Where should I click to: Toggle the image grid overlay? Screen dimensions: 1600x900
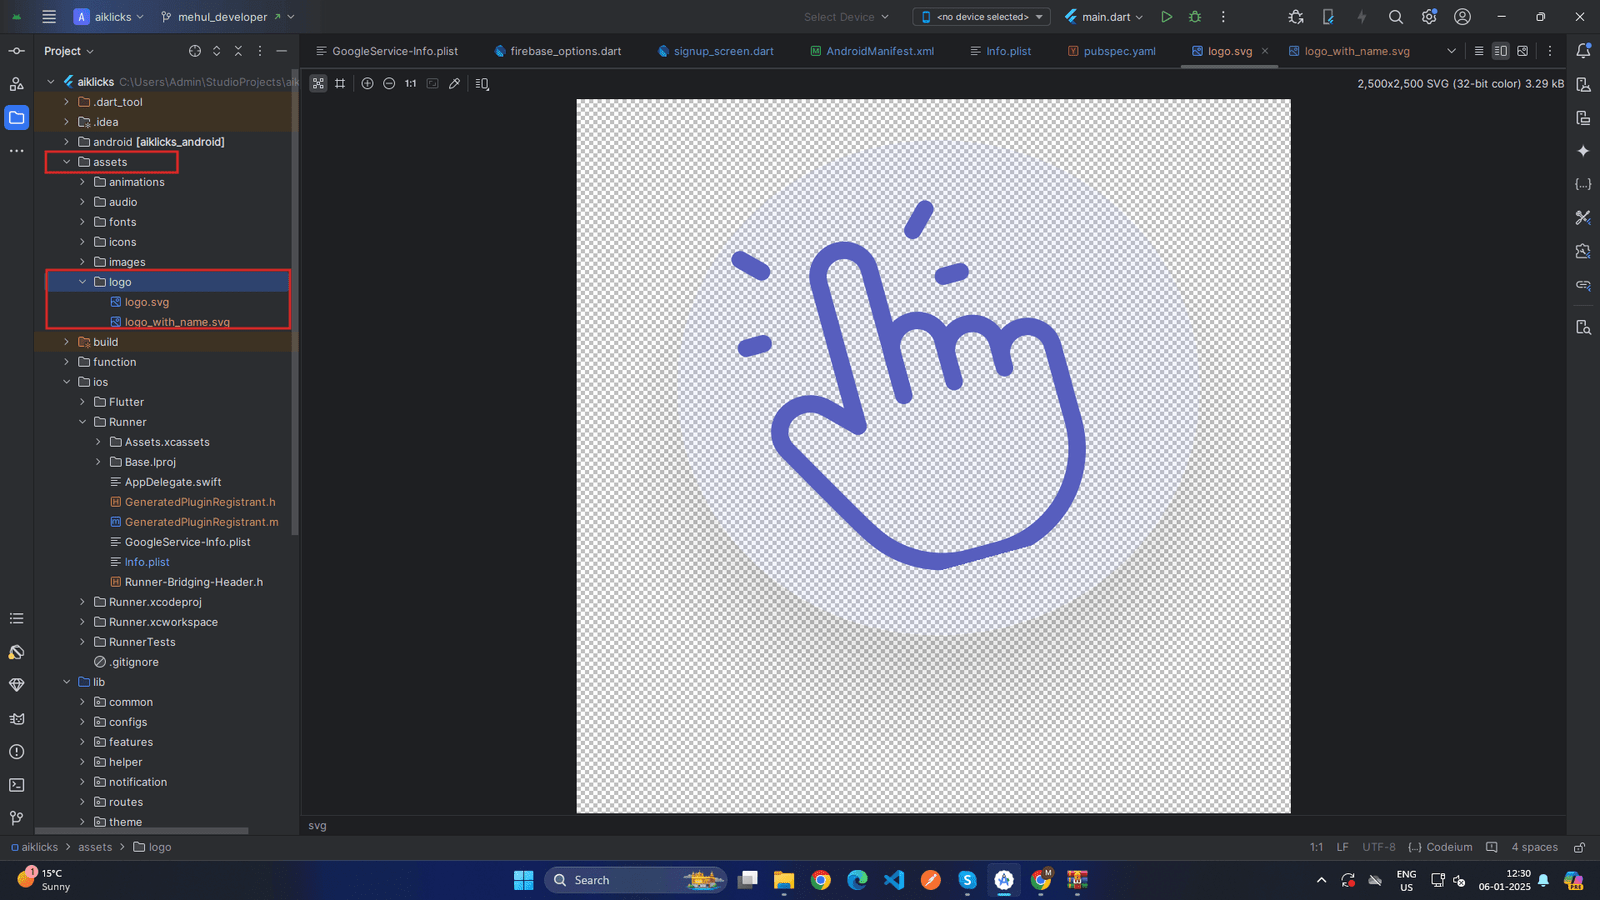[x=340, y=84]
